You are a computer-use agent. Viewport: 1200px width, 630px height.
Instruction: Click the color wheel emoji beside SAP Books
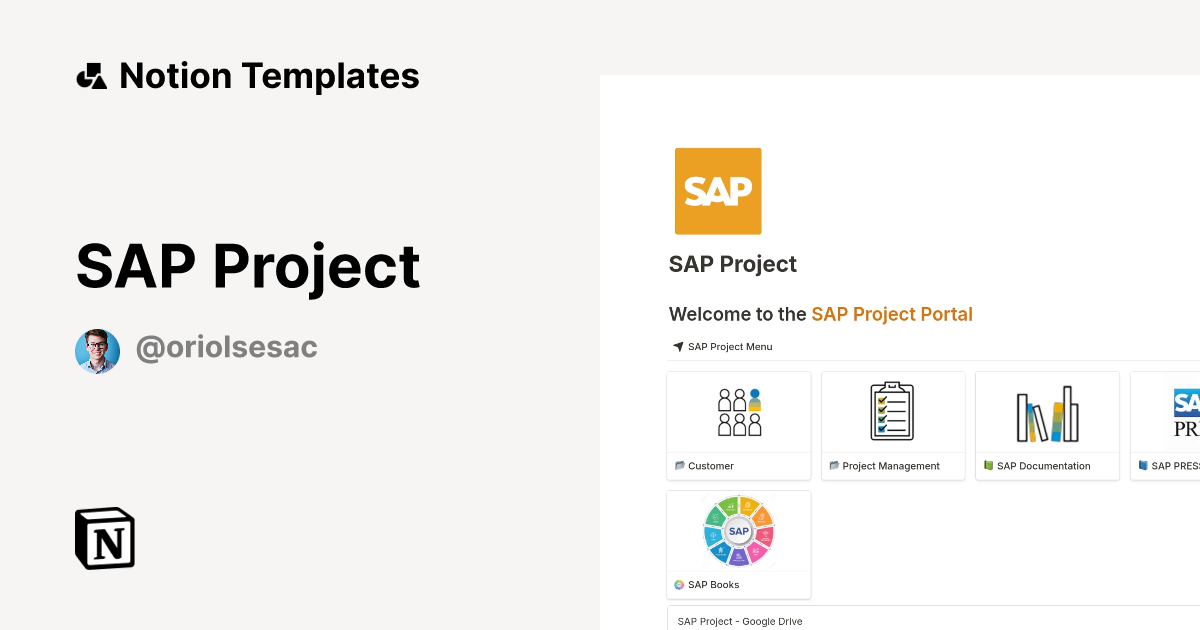point(678,585)
